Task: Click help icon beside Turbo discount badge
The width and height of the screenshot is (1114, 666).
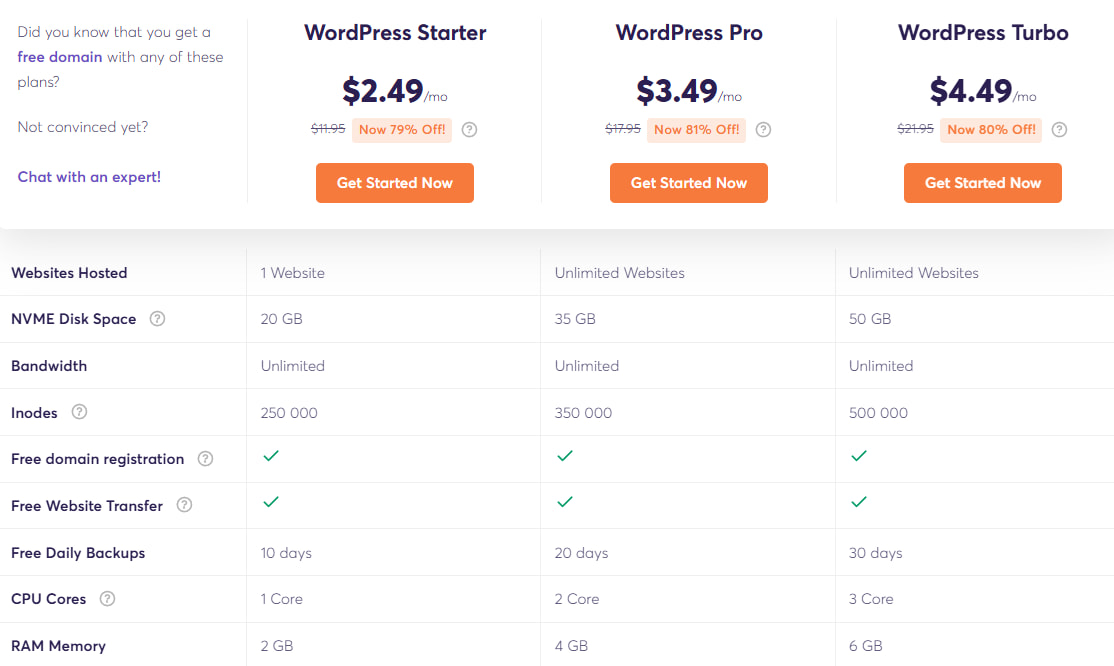Action: (x=1059, y=129)
